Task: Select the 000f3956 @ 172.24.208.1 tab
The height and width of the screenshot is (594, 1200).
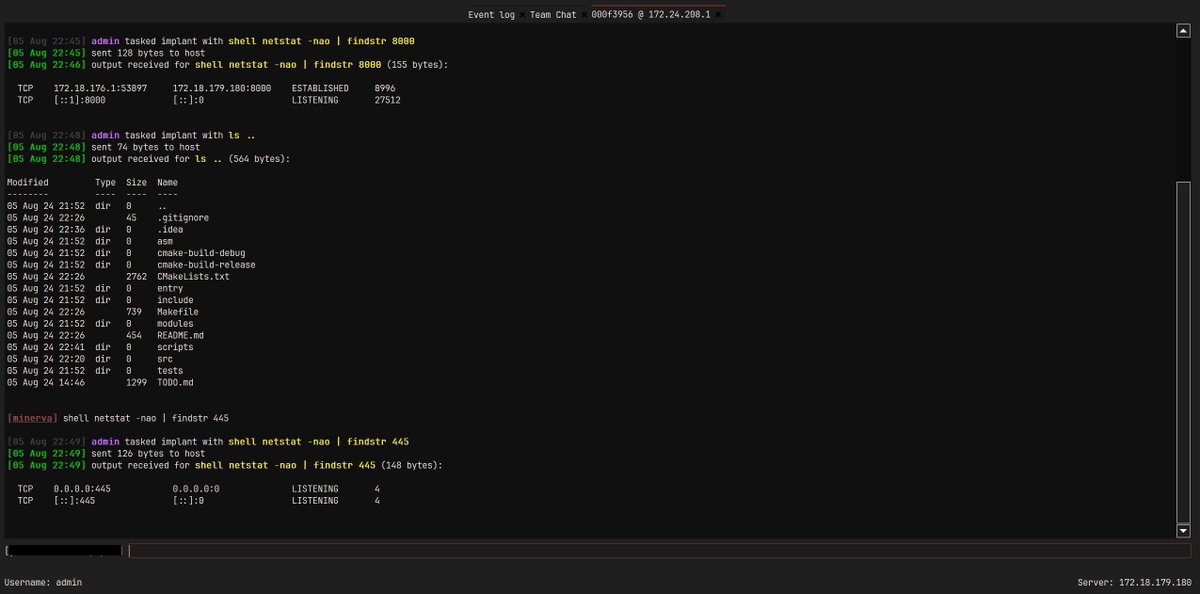Action: (x=651, y=15)
